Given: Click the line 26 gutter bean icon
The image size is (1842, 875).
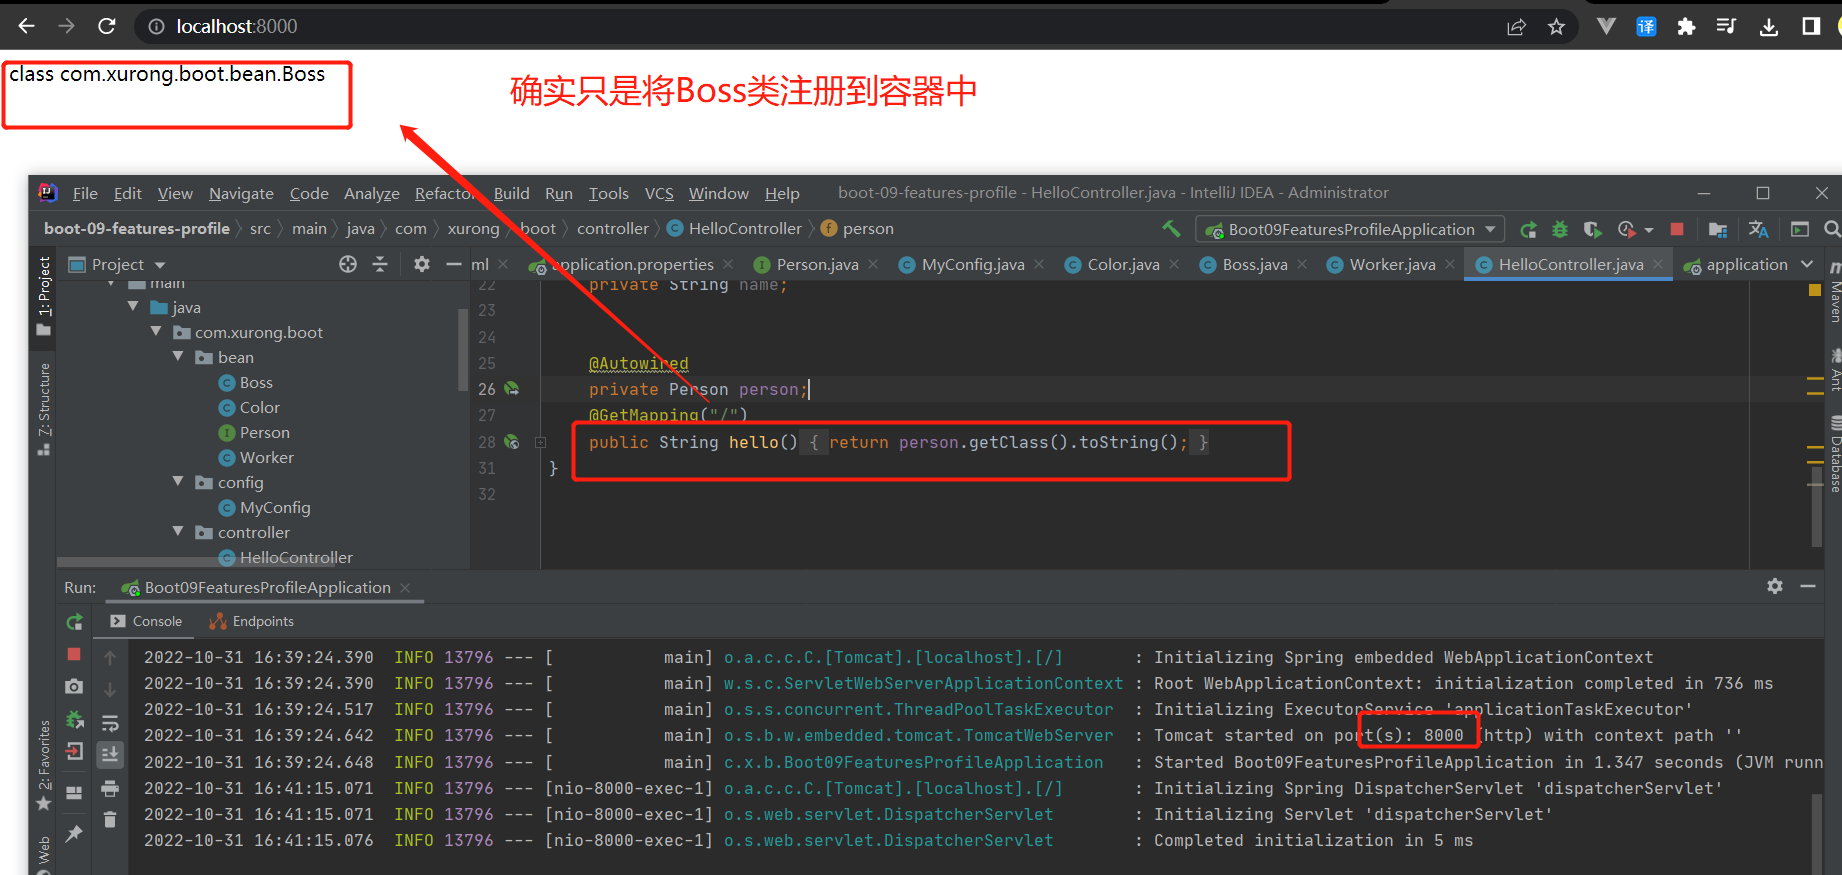Looking at the screenshot, I should [x=512, y=389].
